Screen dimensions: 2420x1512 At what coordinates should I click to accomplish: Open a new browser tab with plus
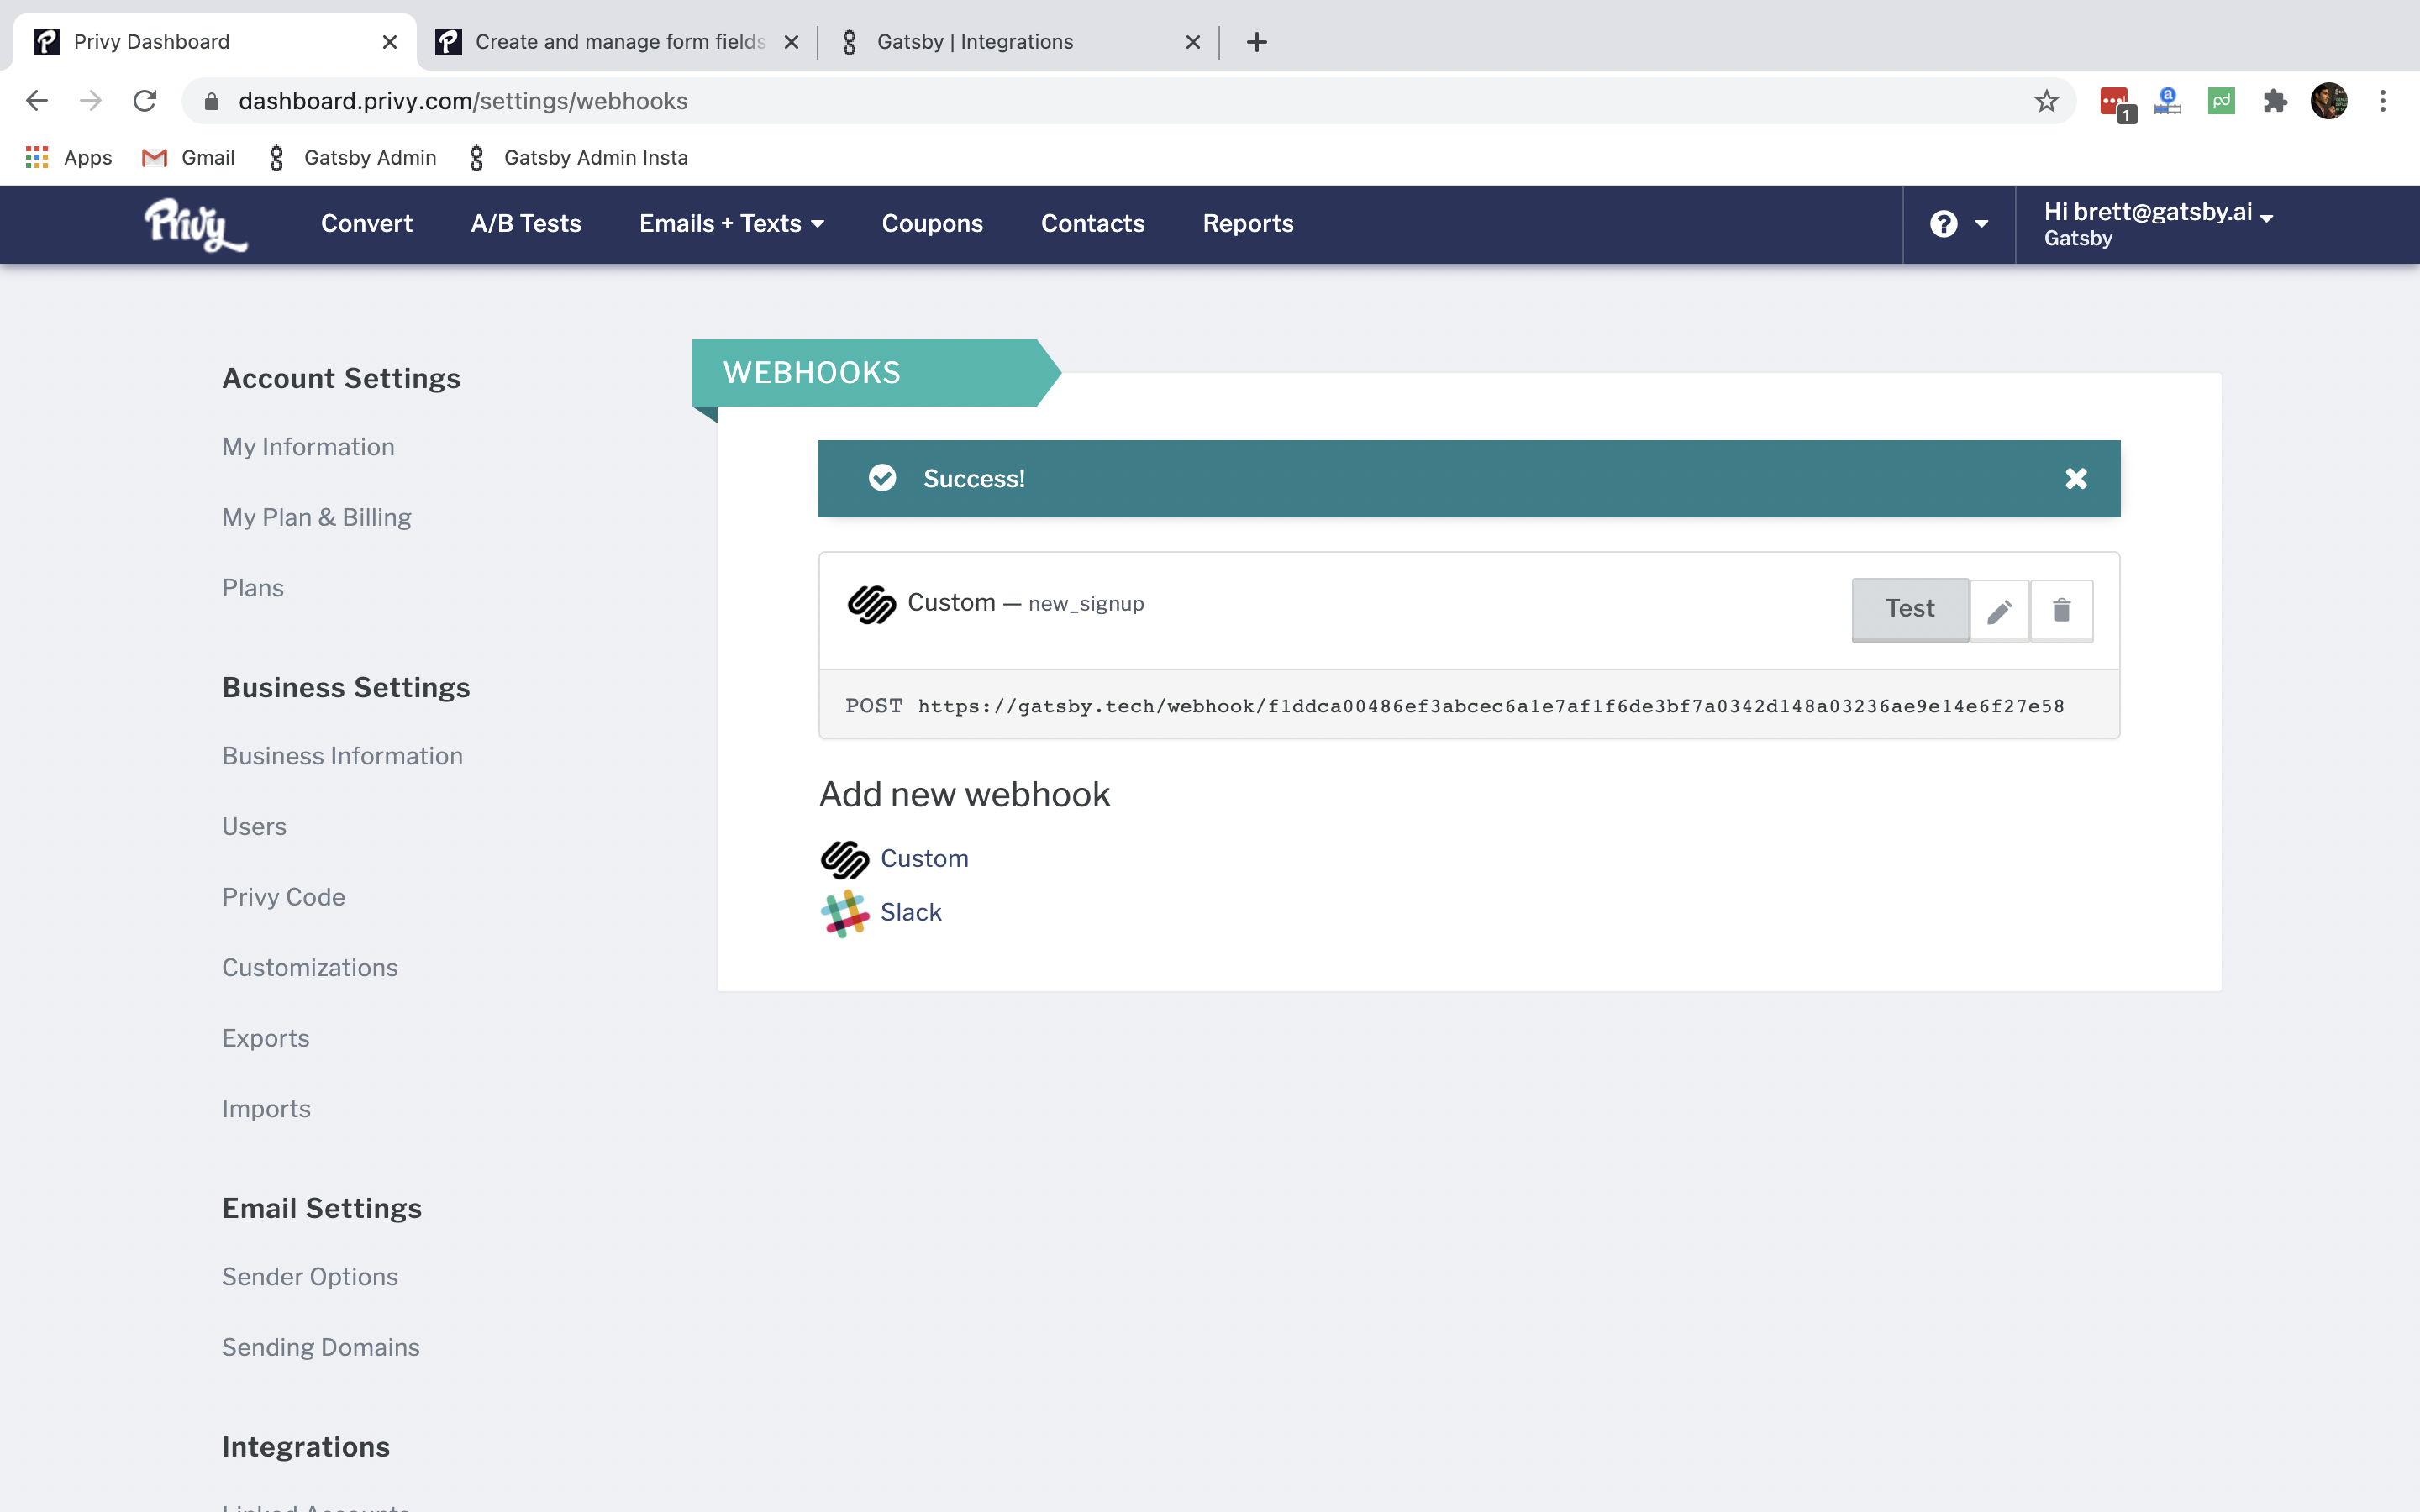(x=1257, y=42)
